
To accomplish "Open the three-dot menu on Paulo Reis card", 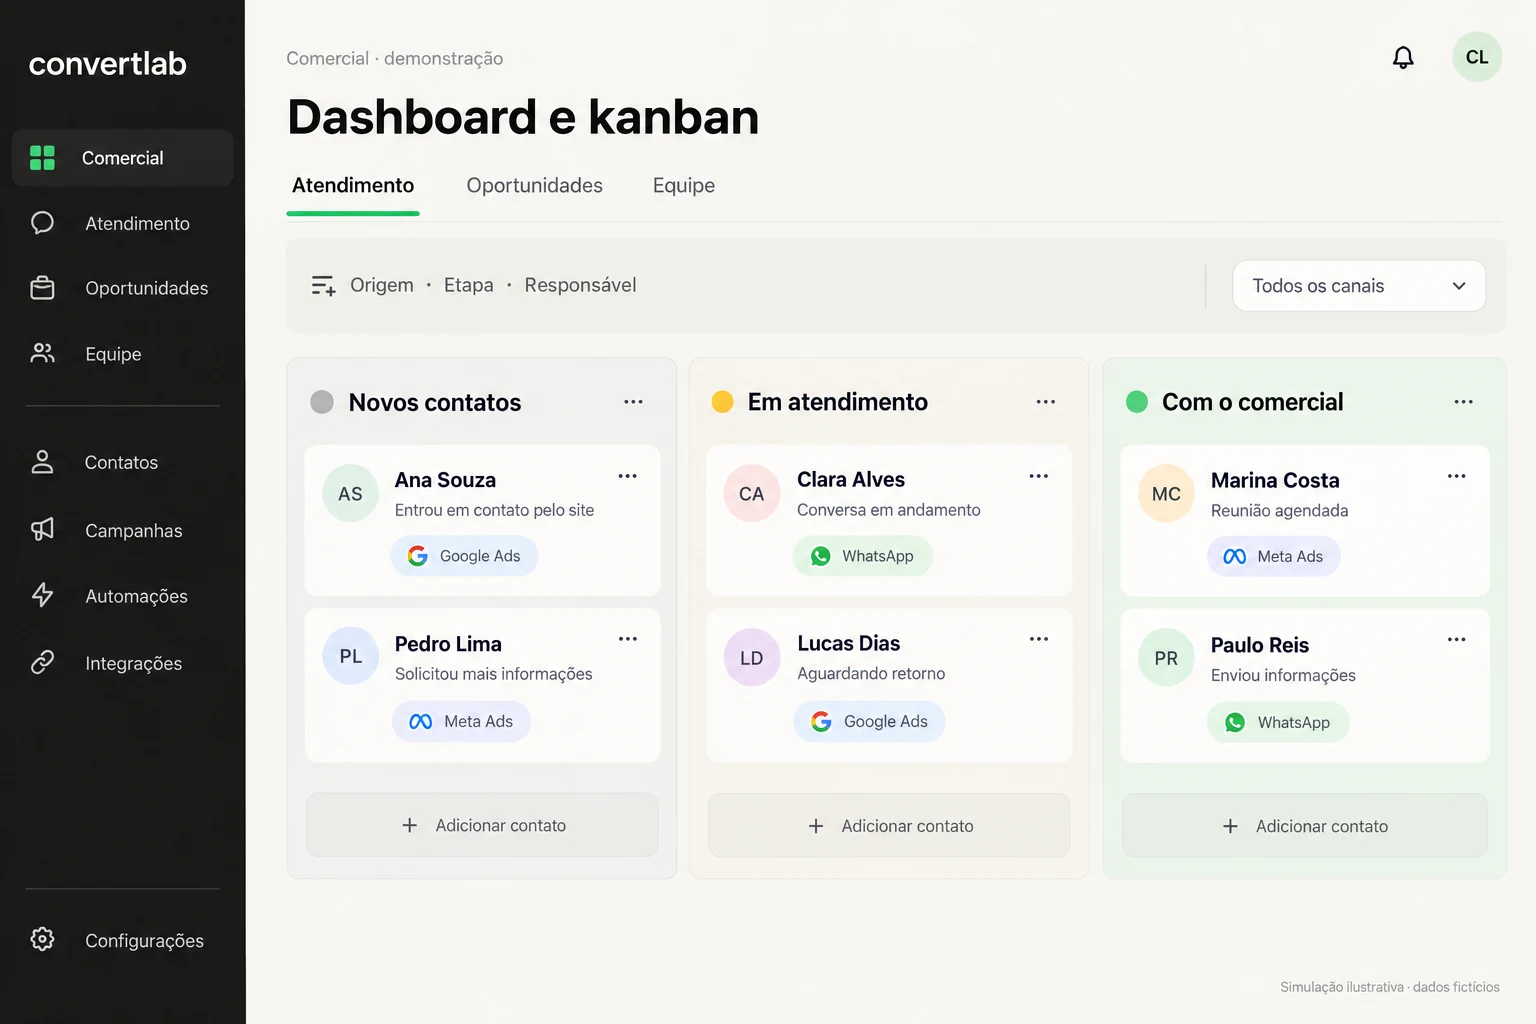I will coord(1456,639).
